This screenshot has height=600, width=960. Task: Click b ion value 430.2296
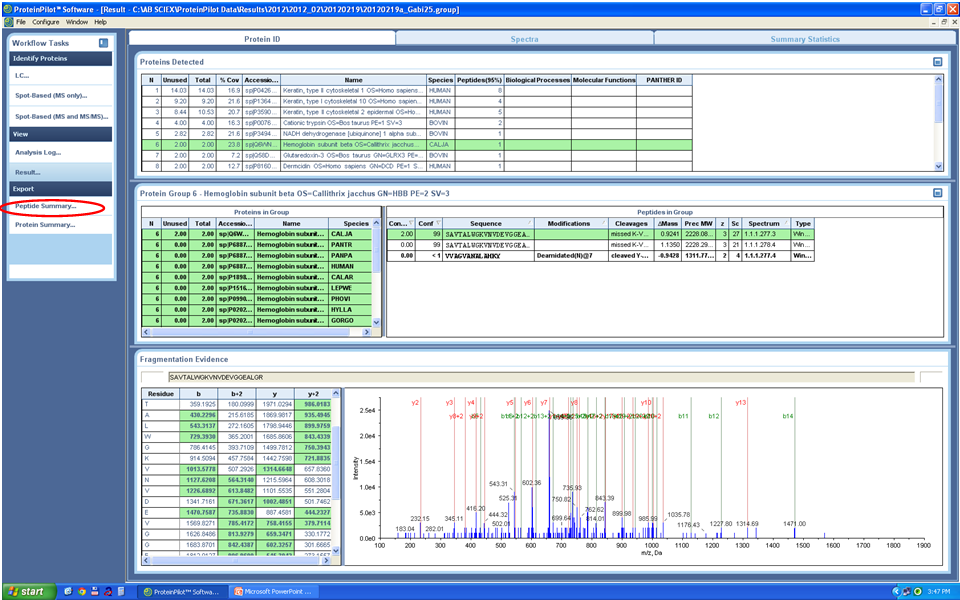coord(198,415)
